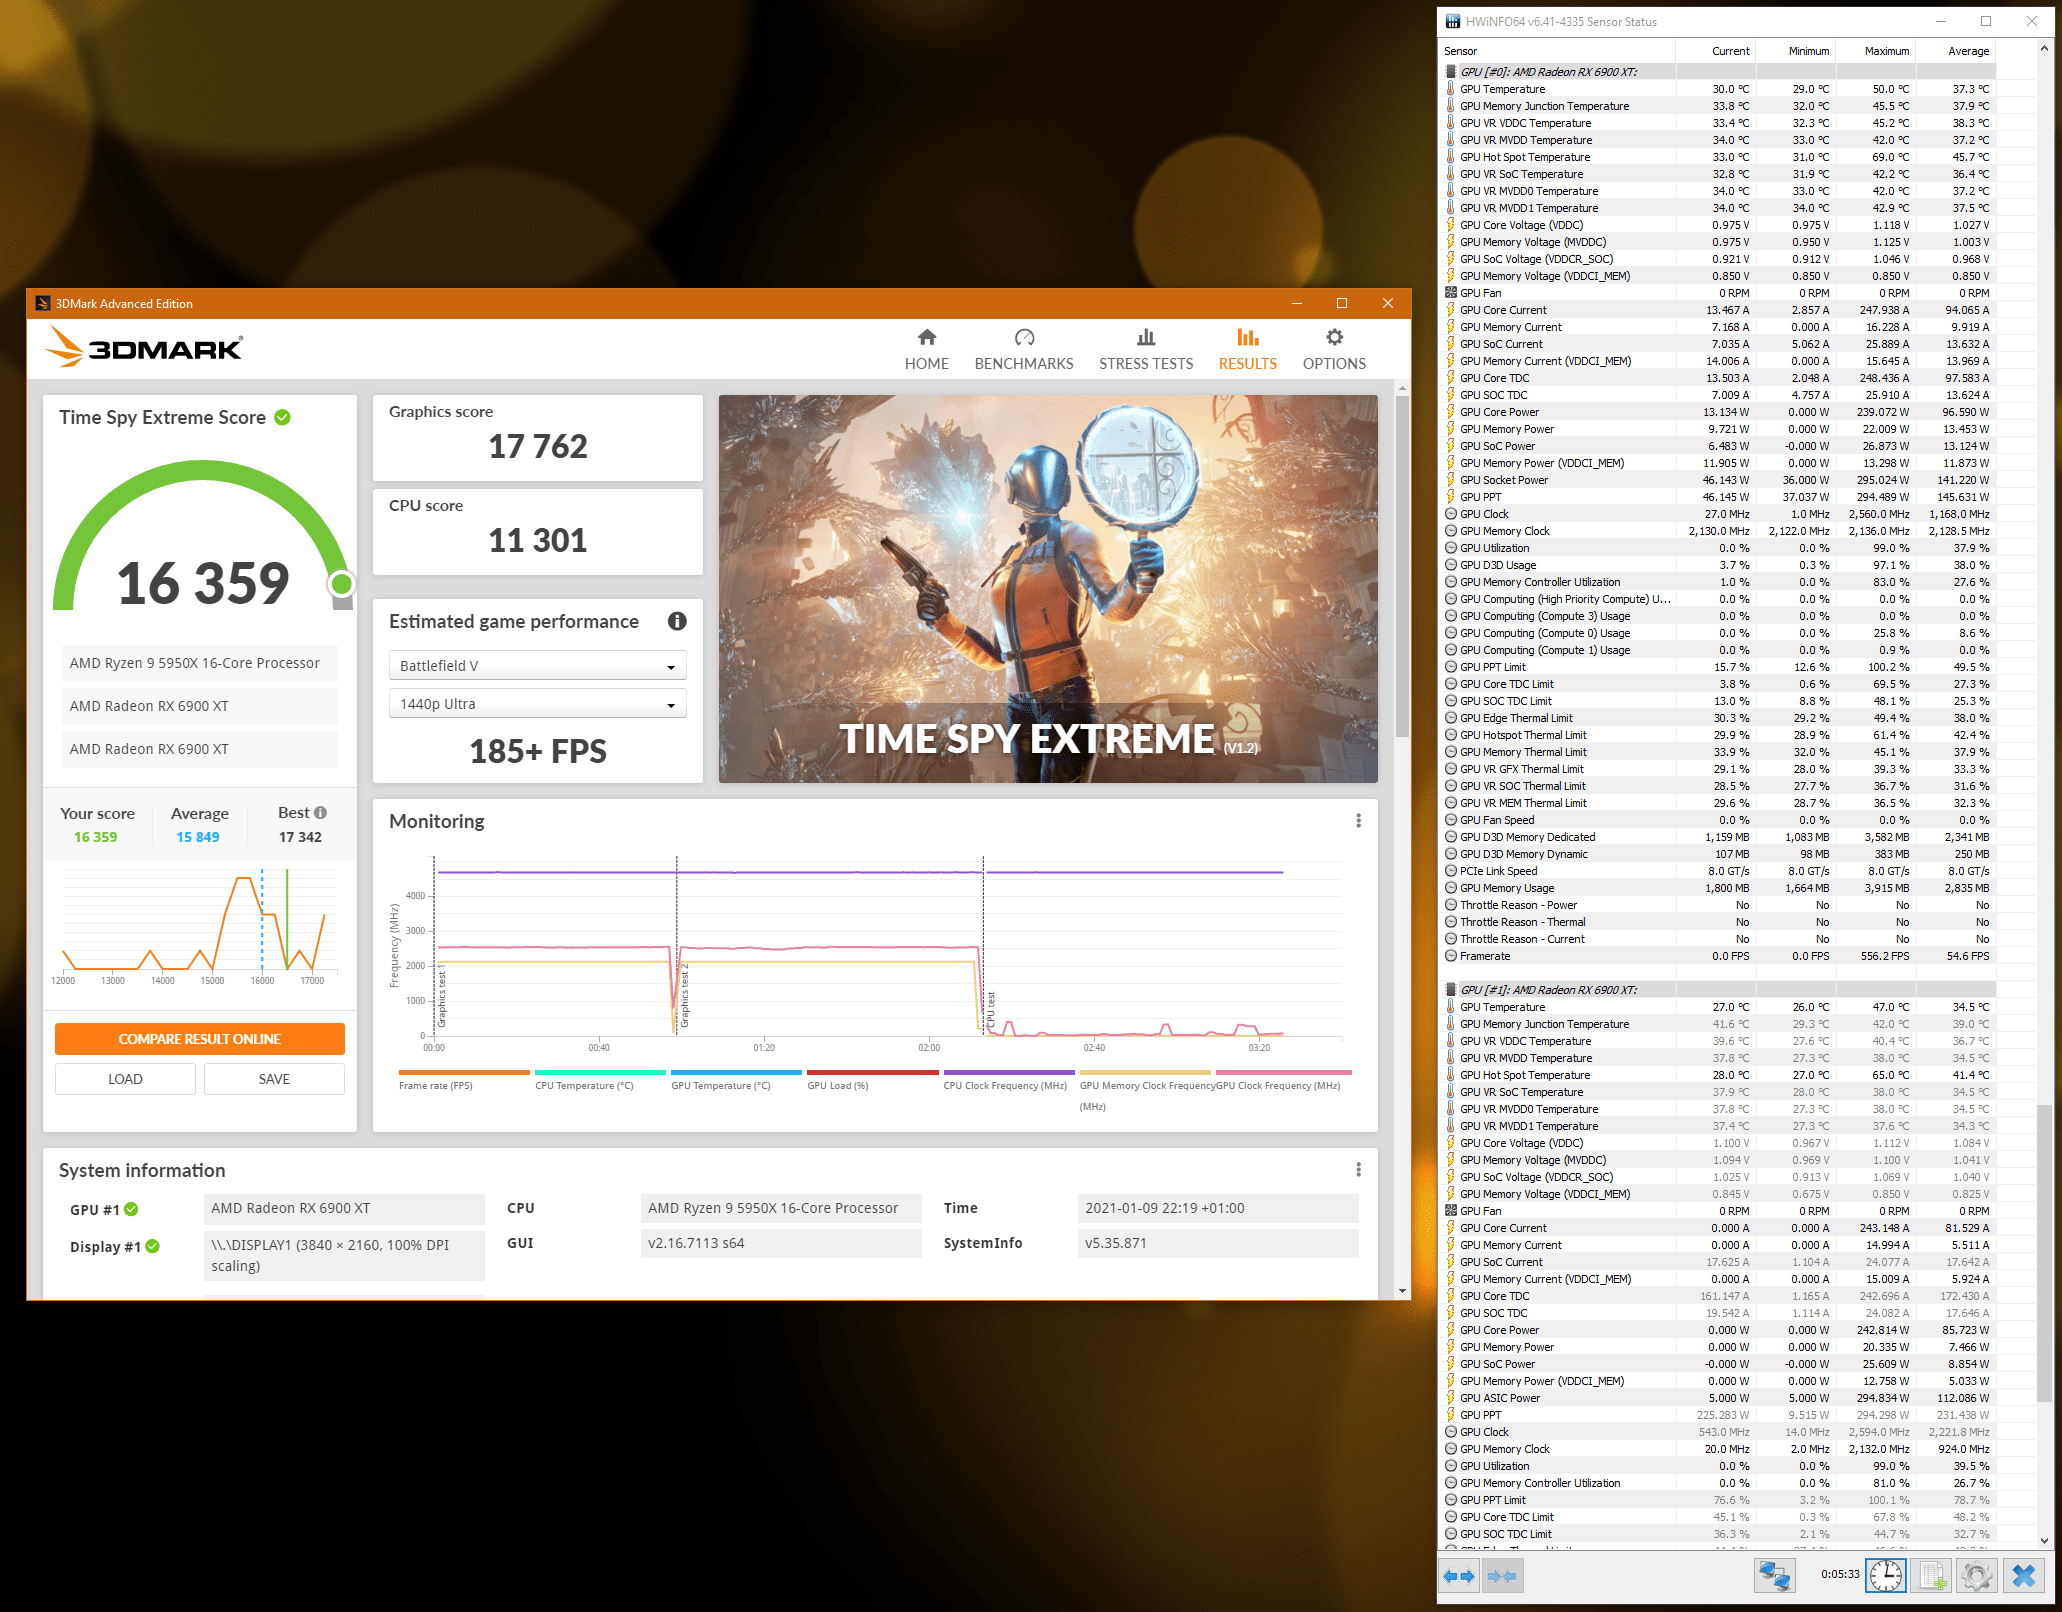Click the Minimum column header in HWiNFO
2062x1612 pixels.
(1795, 51)
